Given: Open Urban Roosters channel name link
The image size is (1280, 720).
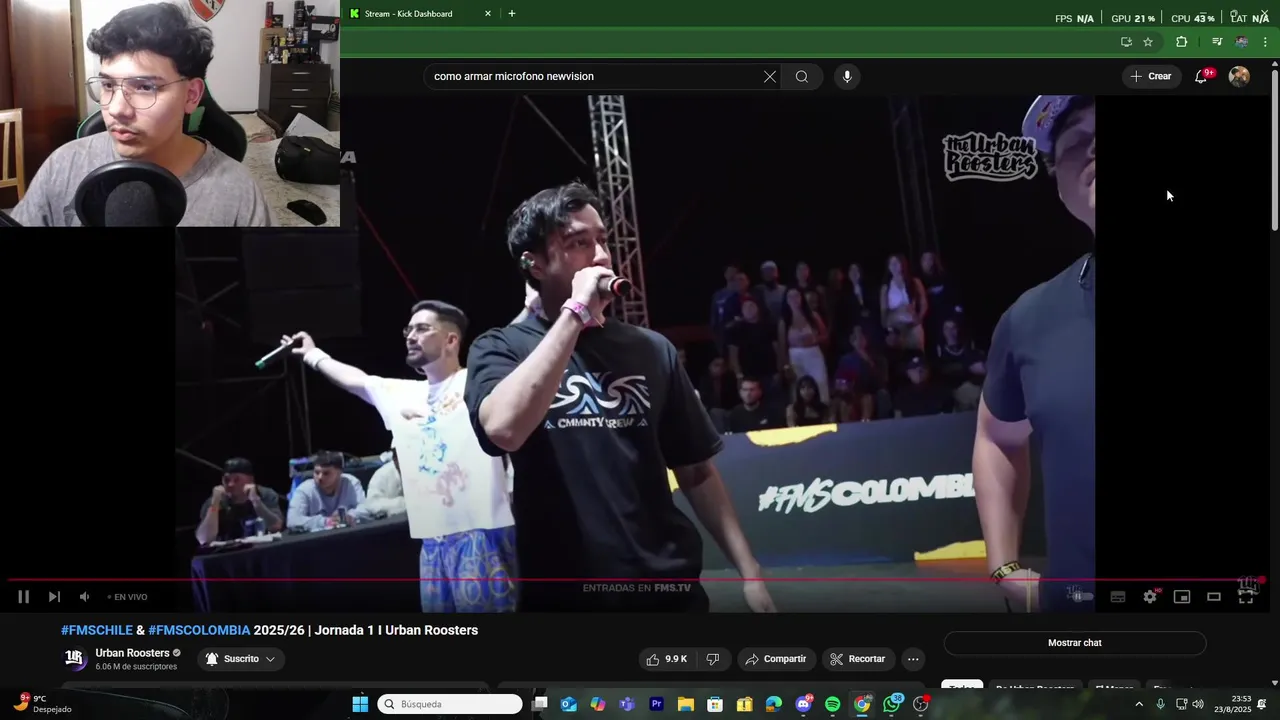Looking at the screenshot, I should coord(132,653).
